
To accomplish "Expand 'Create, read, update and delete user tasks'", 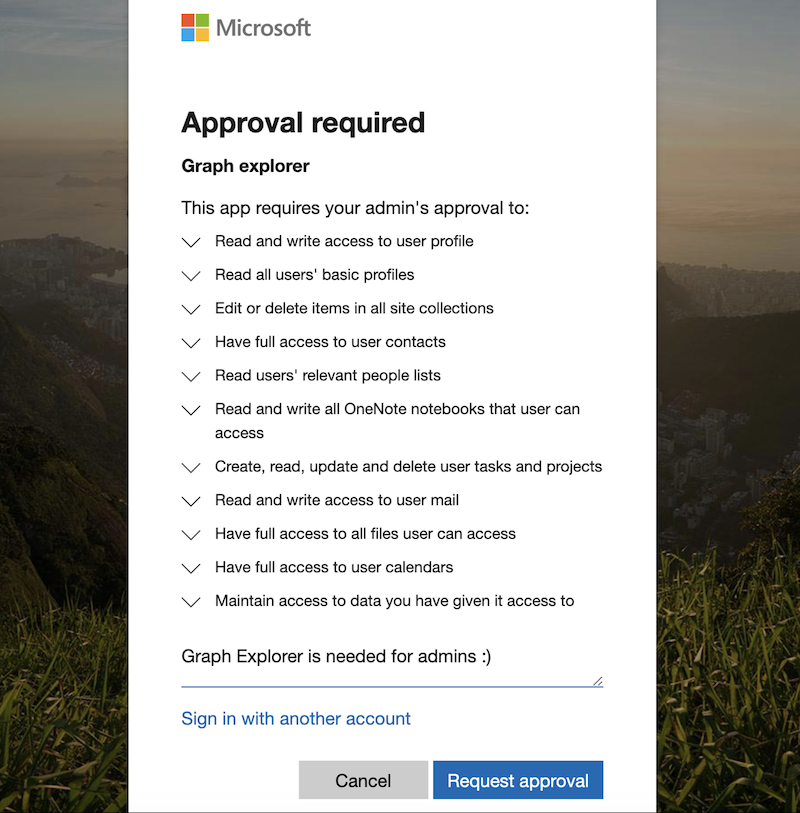I will [191, 467].
